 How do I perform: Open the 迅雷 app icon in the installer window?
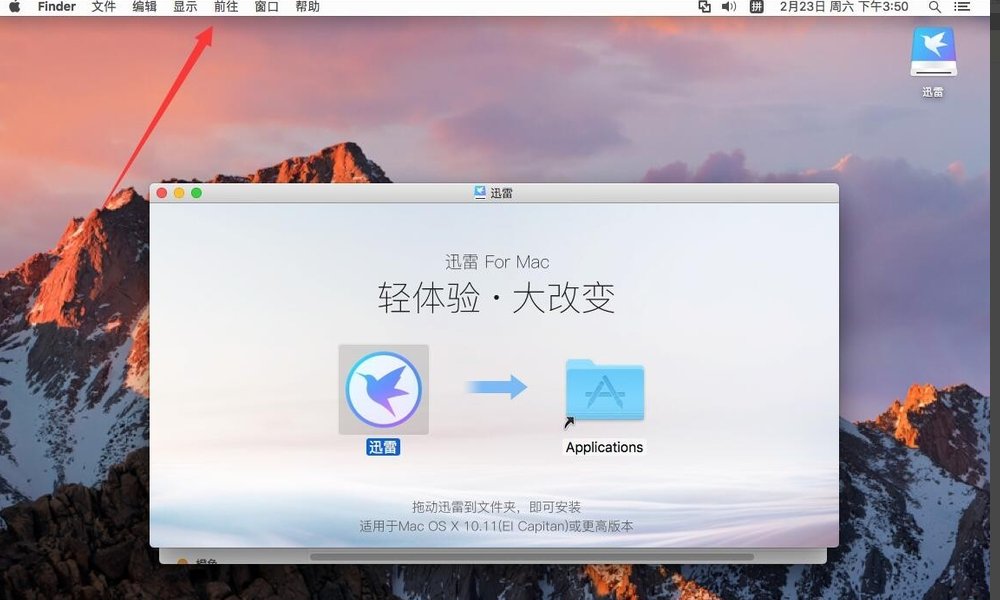tap(383, 390)
